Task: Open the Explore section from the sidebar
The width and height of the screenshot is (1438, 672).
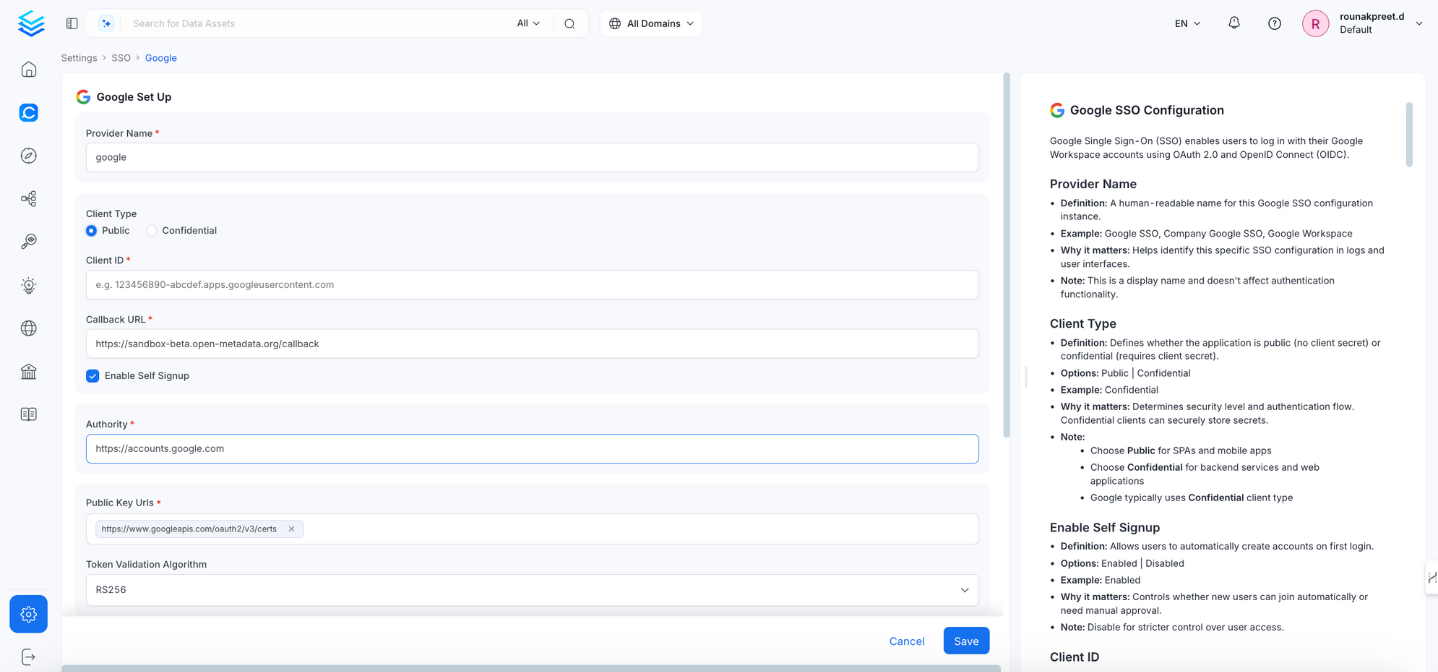Action: pyautogui.click(x=28, y=112)
